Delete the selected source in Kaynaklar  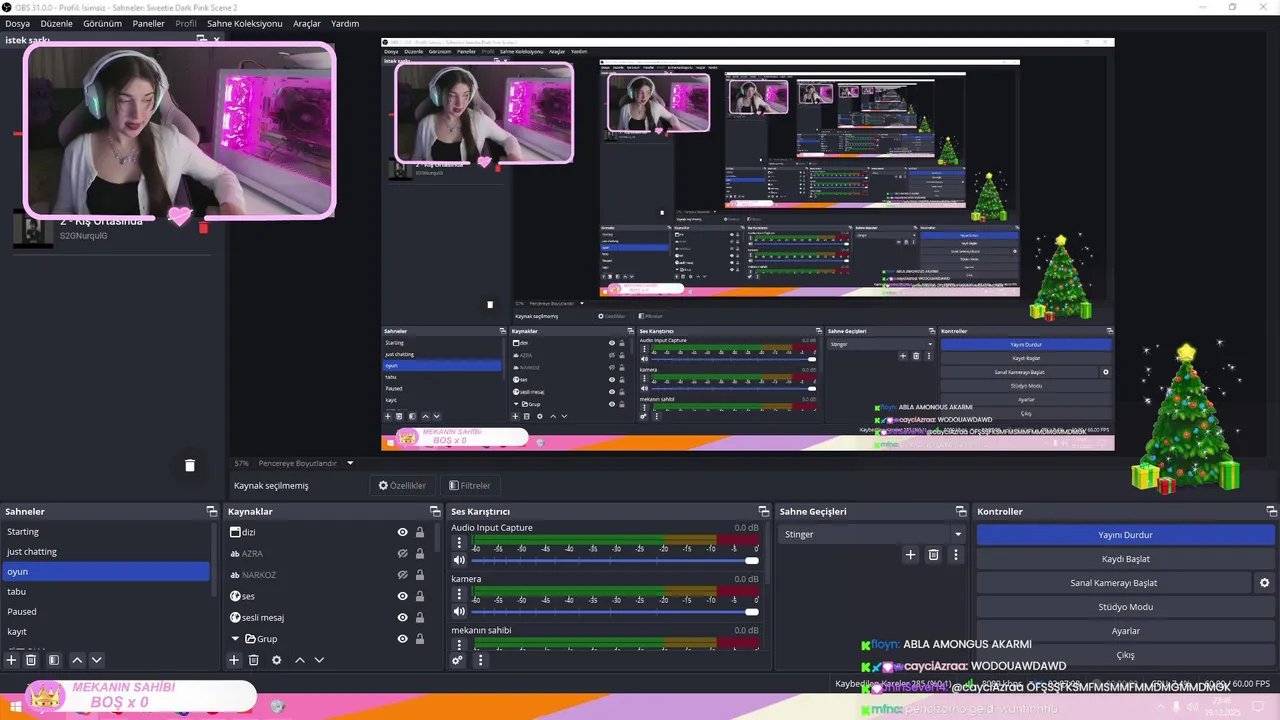pos(254,660)
